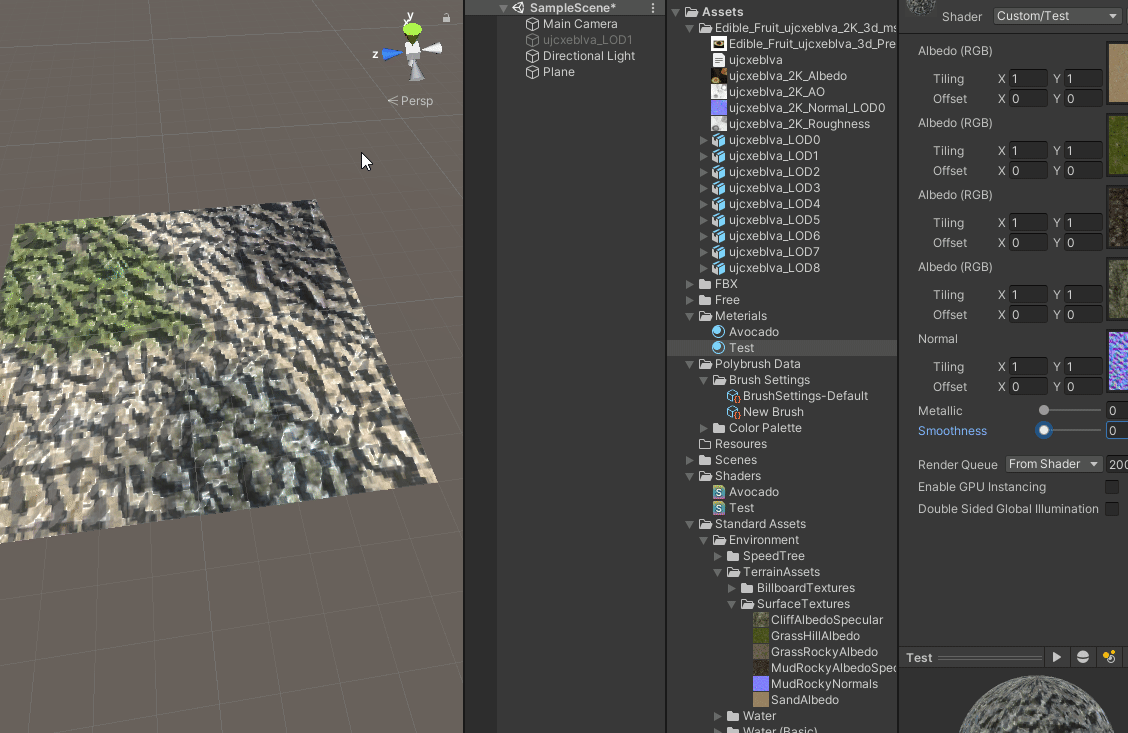This screenshot has width=1128, height=733.
Task: Open Render Queue From Shader dropdown
Action: [1053, 464]
